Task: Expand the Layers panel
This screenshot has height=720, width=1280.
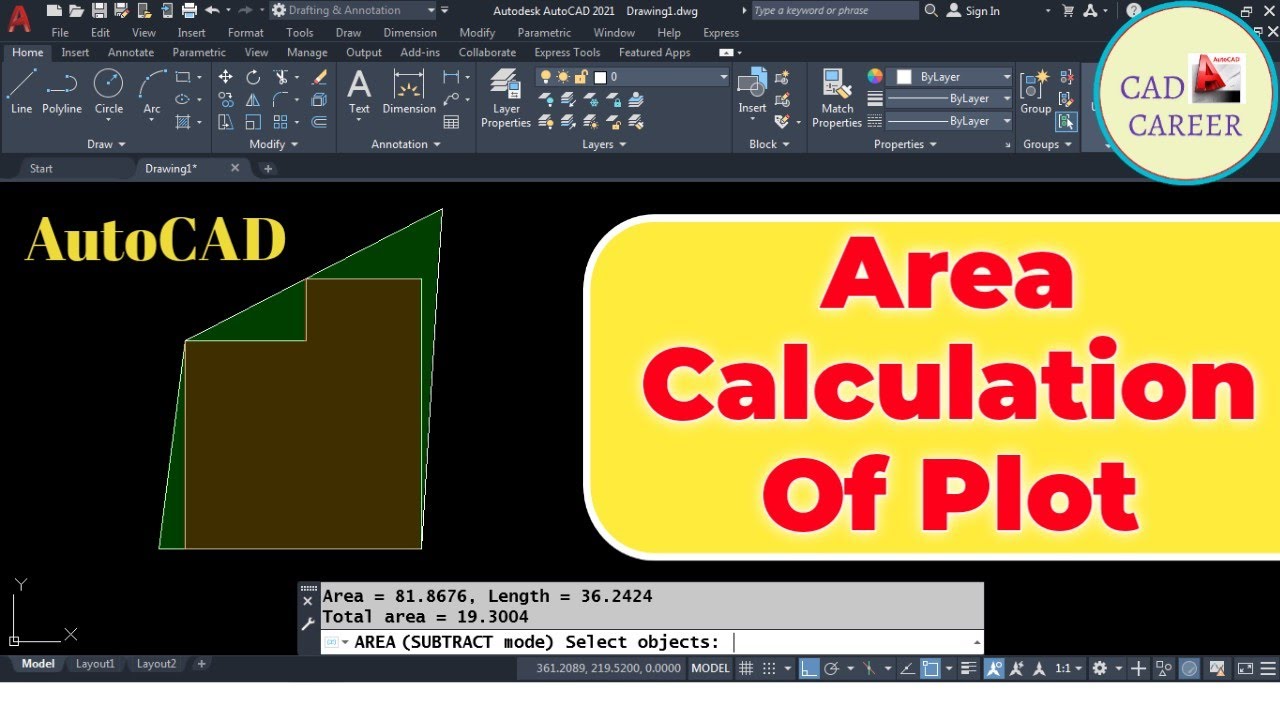Action: pos(604,144)
